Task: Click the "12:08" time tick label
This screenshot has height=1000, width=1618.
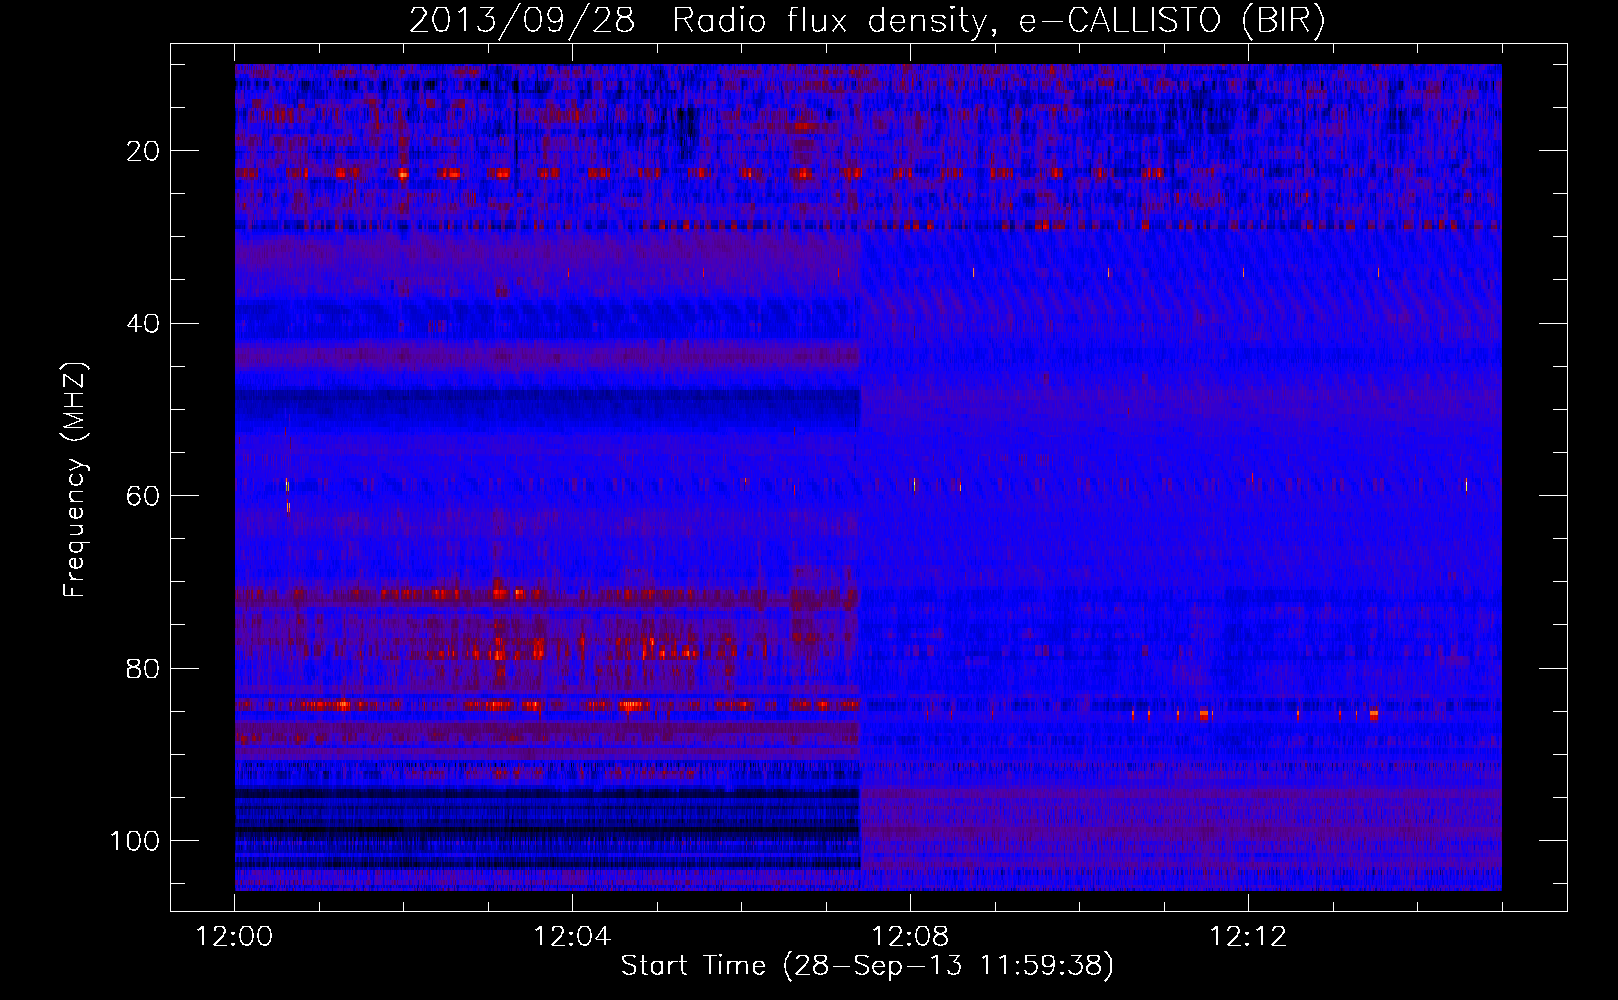Action: [910, 937]
